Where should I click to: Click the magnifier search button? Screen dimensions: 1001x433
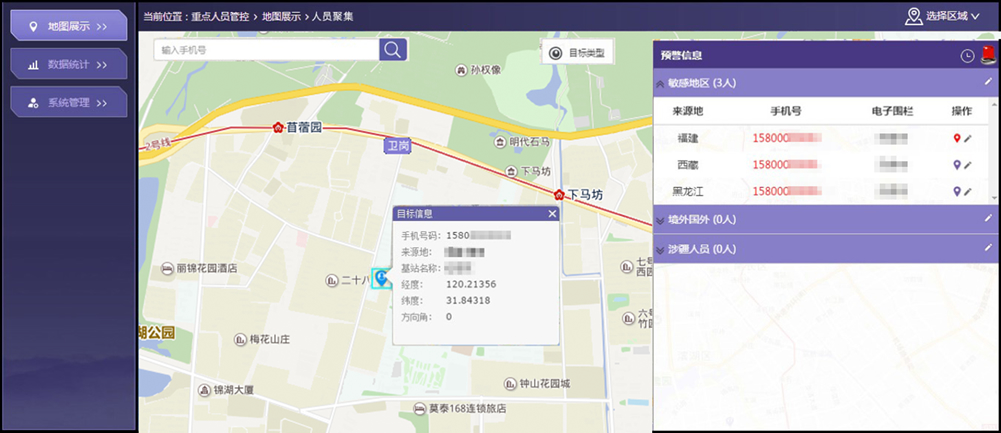(393, 50)
